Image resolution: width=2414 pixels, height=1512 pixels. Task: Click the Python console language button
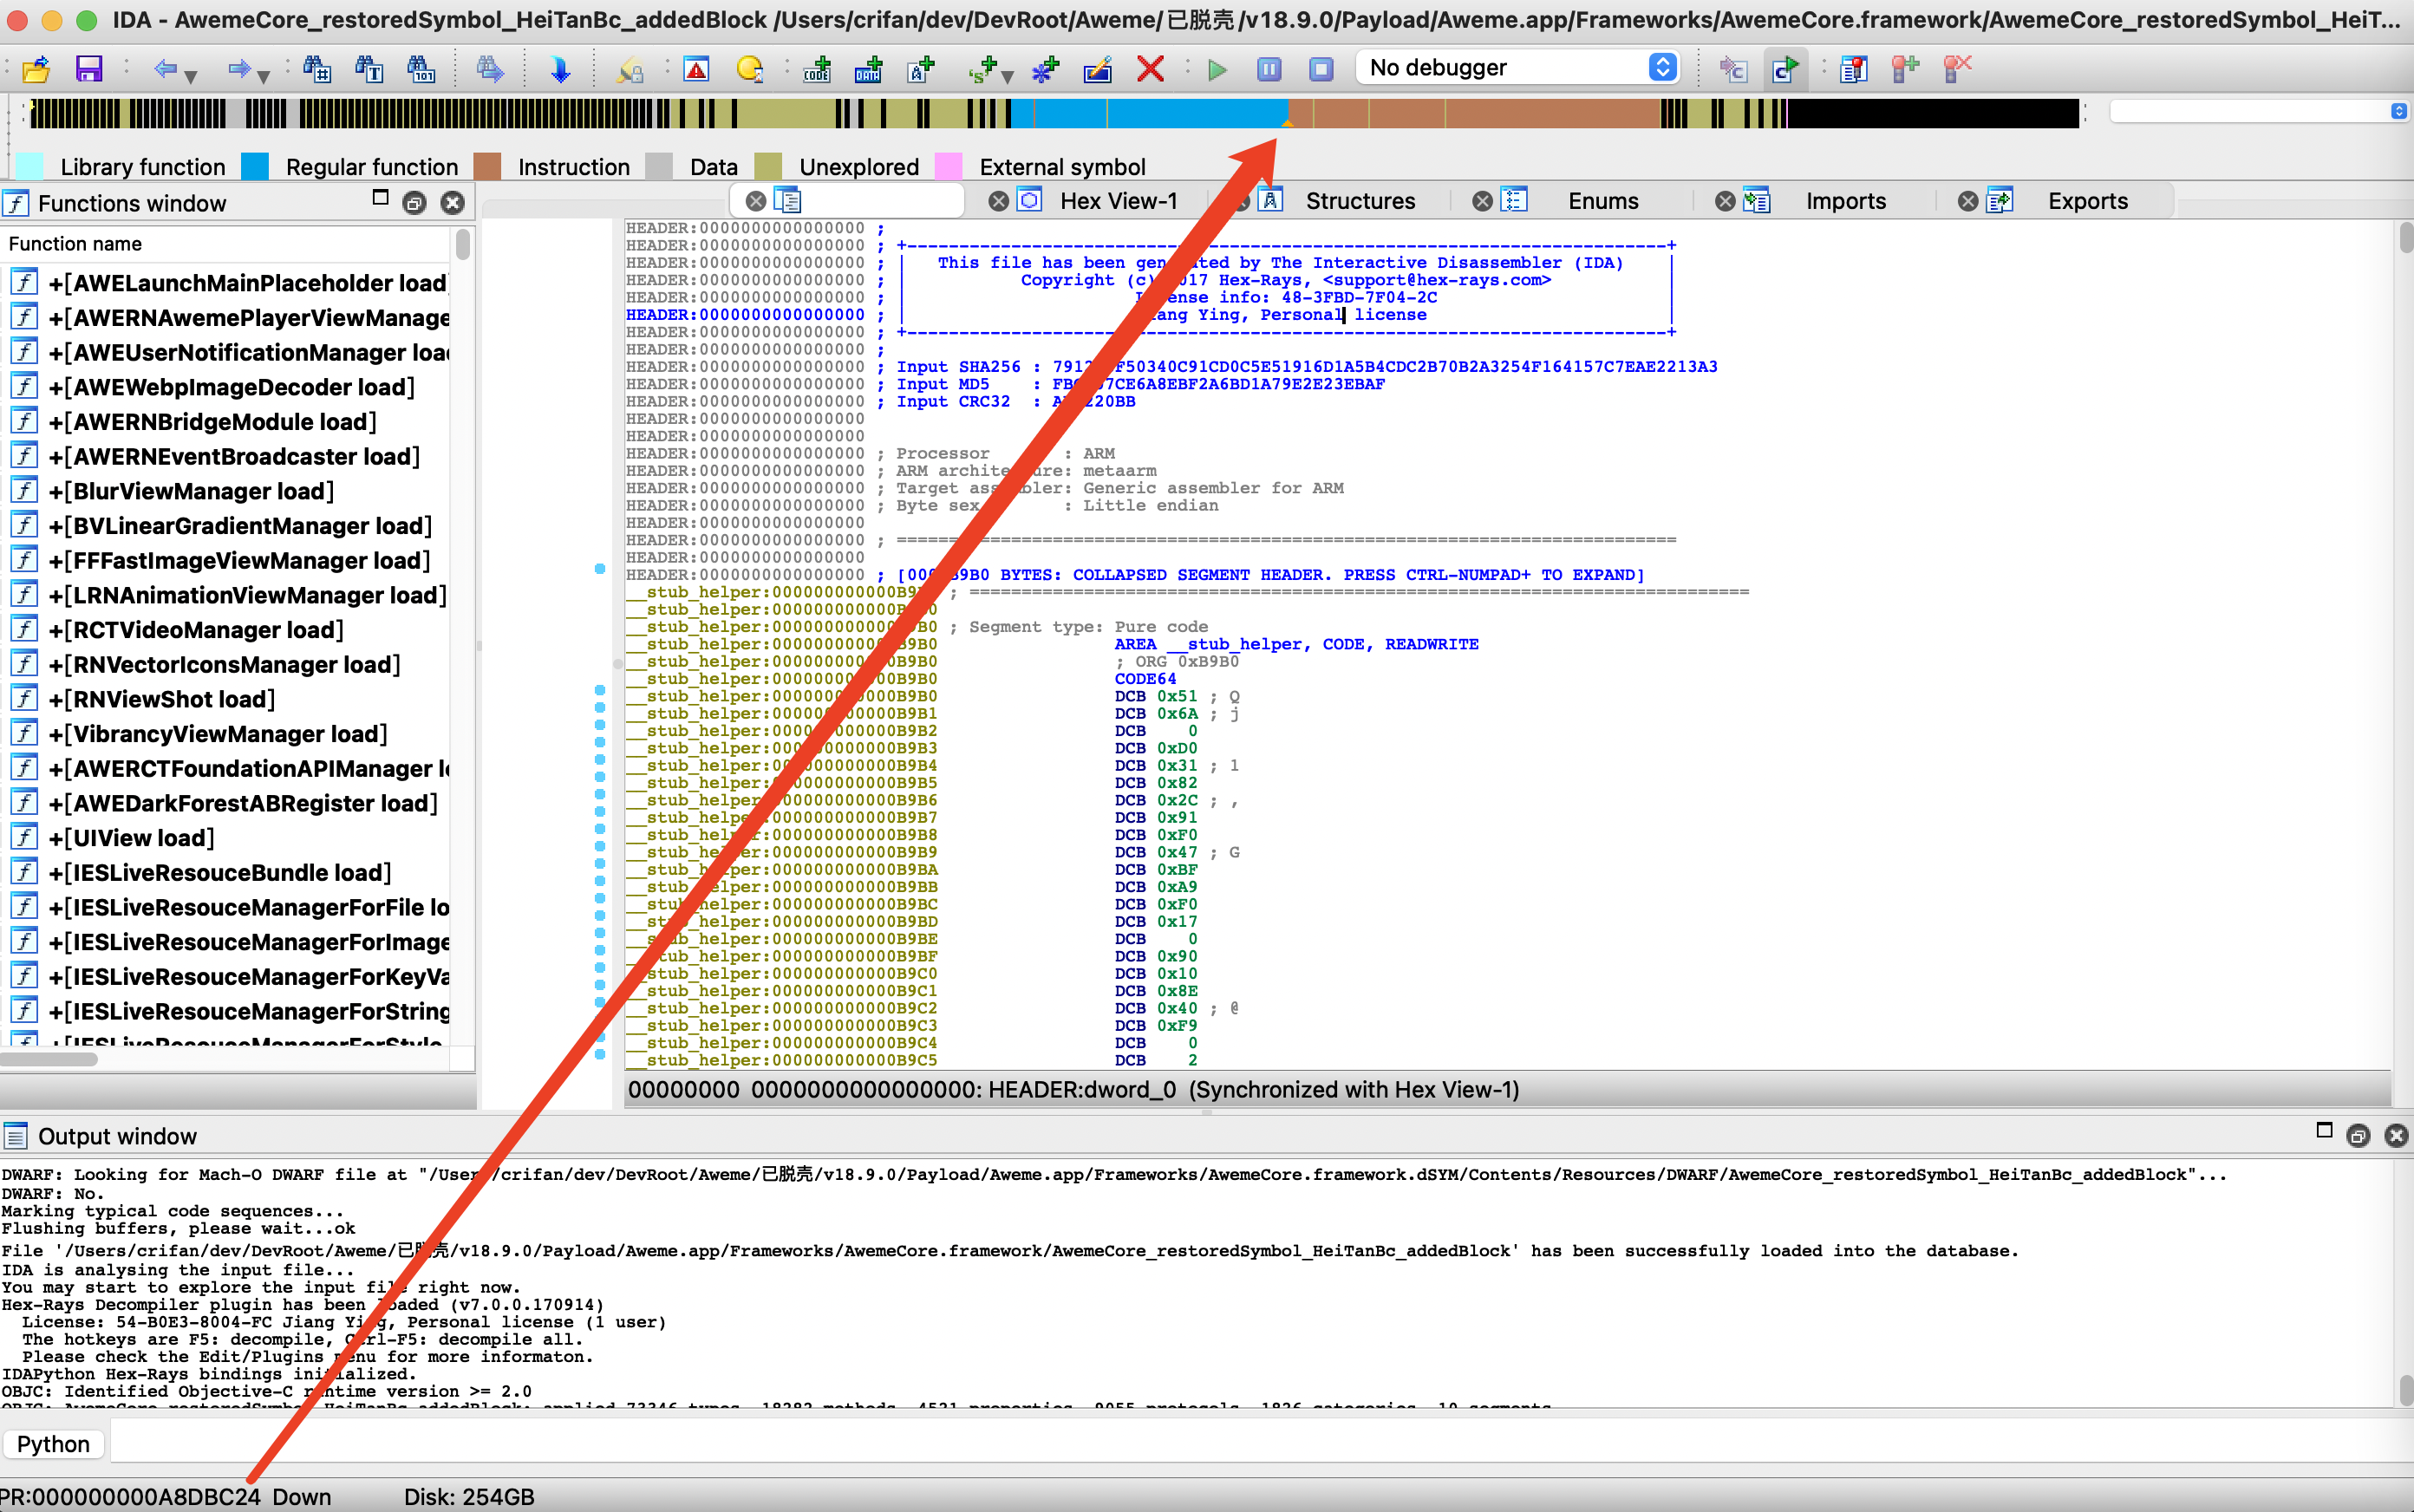click(53, 1443)
